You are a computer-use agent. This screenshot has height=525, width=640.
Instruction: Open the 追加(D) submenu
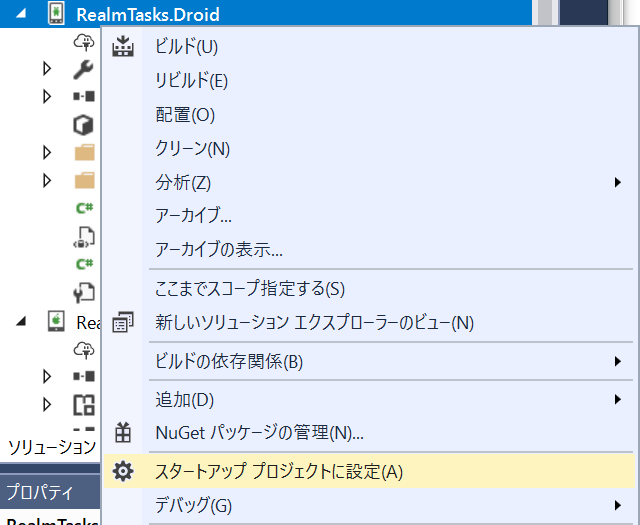(x=369, y=400)
